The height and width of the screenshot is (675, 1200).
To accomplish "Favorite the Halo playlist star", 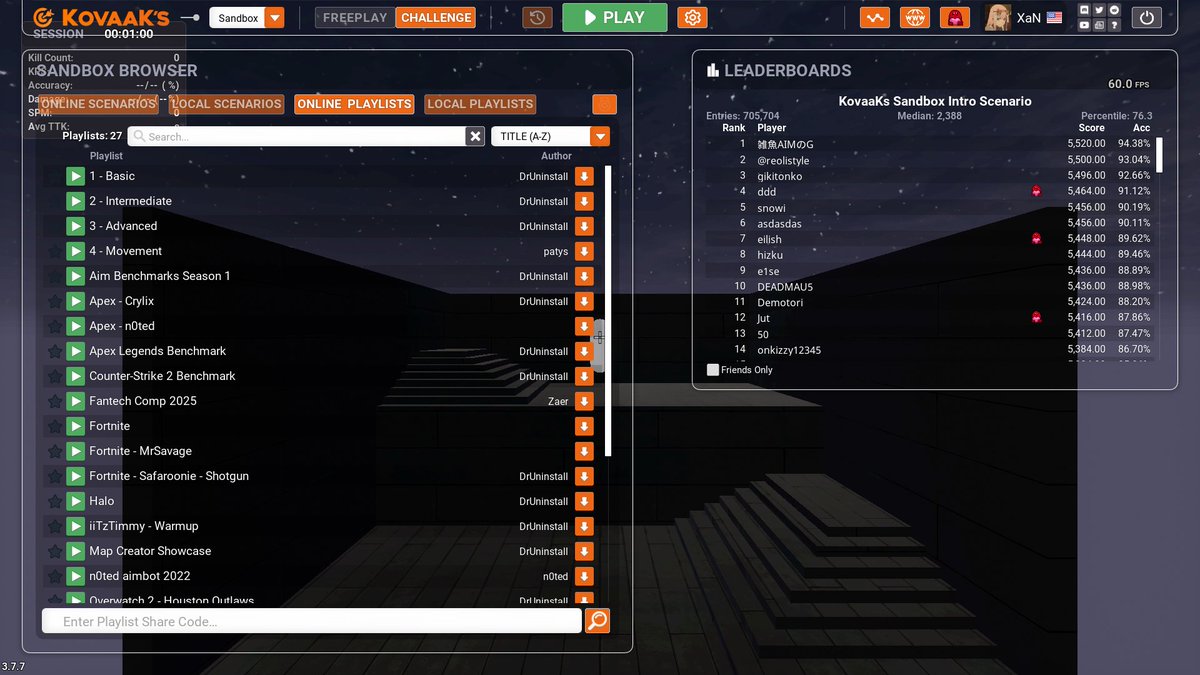I will [x=54, y=501].
